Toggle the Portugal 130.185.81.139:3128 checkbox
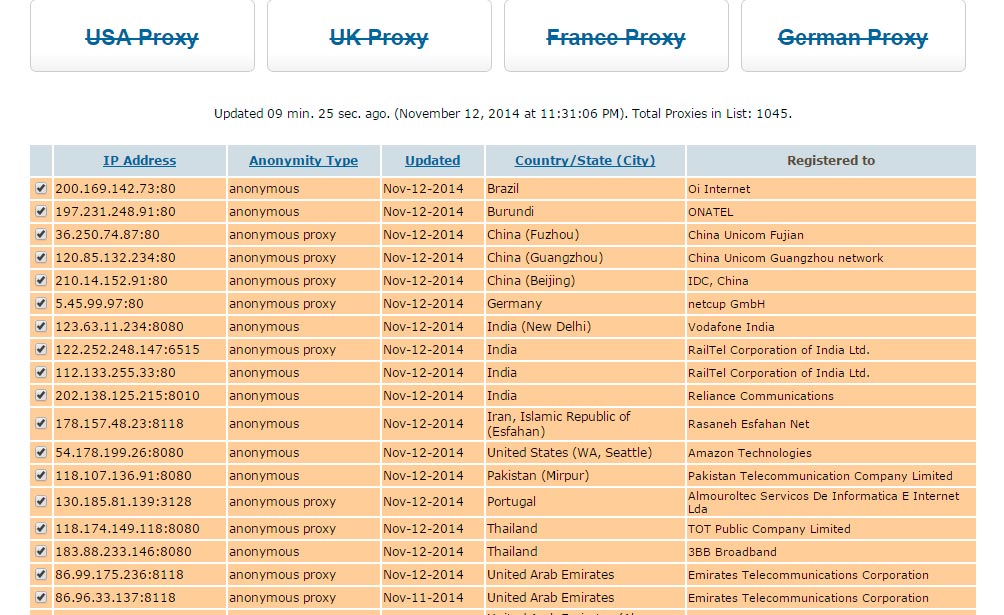1004x615 pixels. point(41,502)
